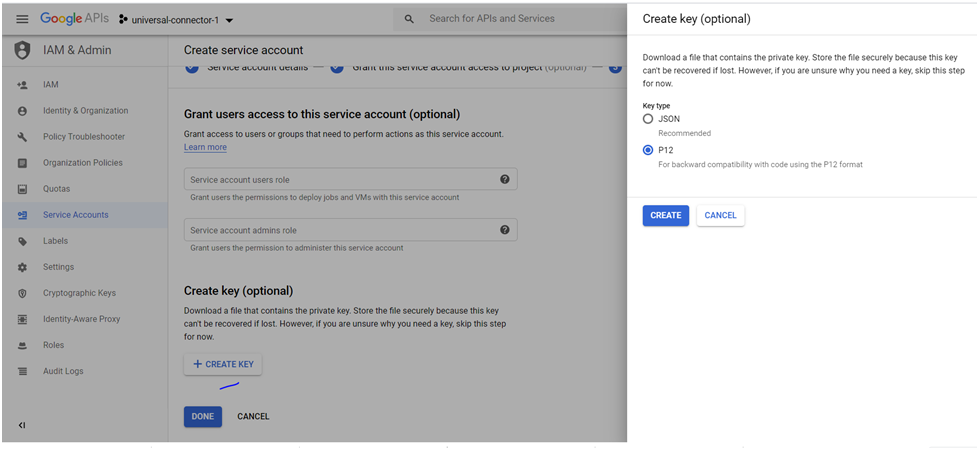Open Labels page
The image size is (979, 450).
56,241
